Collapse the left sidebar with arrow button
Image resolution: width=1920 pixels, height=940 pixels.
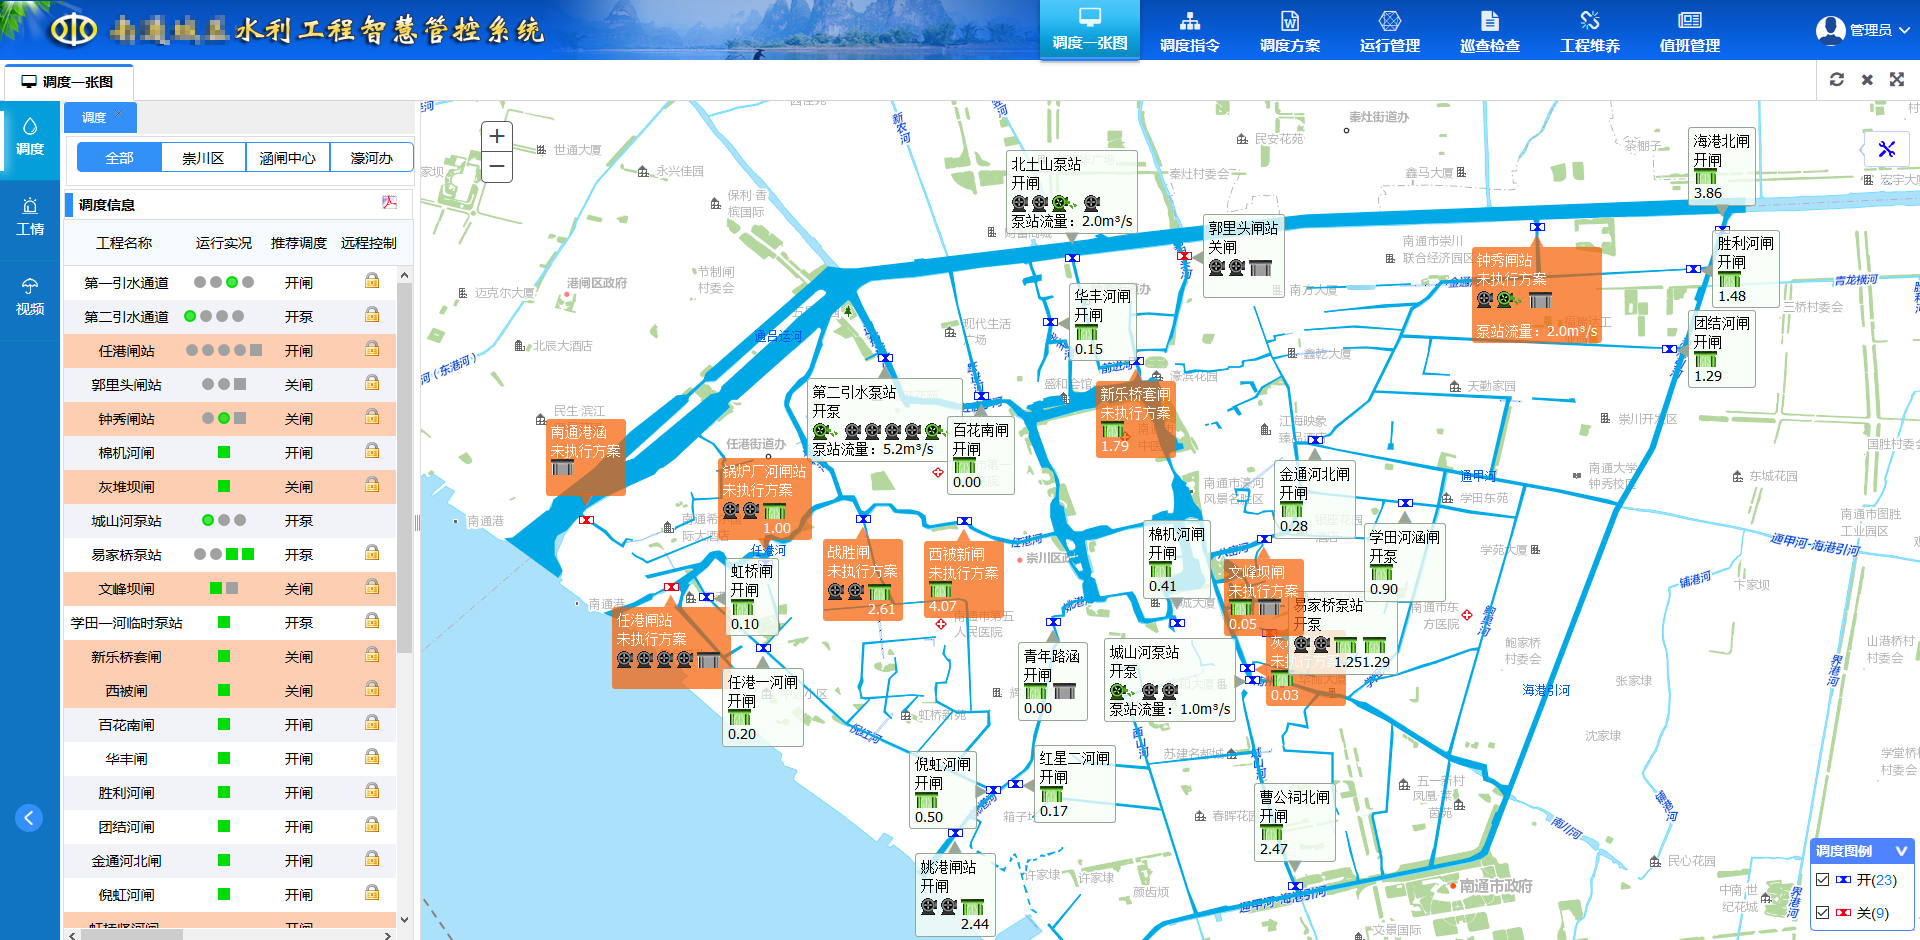click(29, 818)
